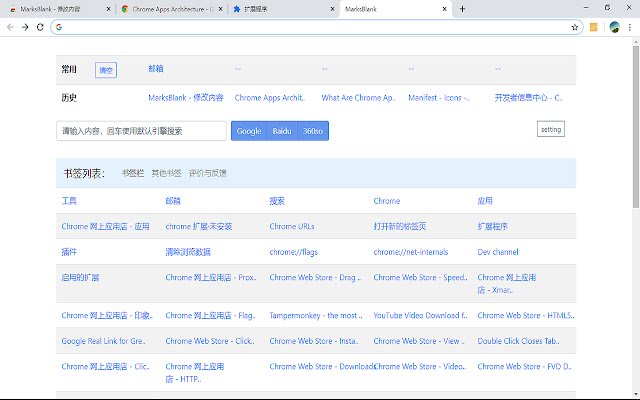
Task: Select the 书签栏 bookmark tab
Action: 133,173
